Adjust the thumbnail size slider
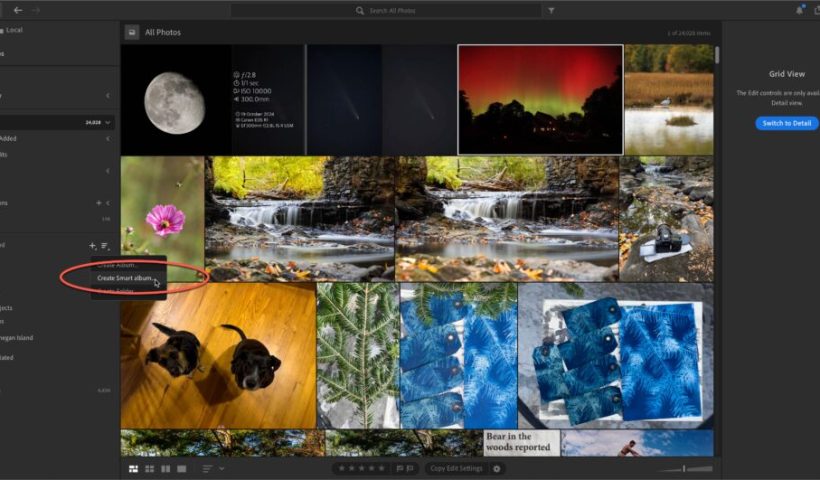Viewport: 820px width, 480px height. pos(685,468)
